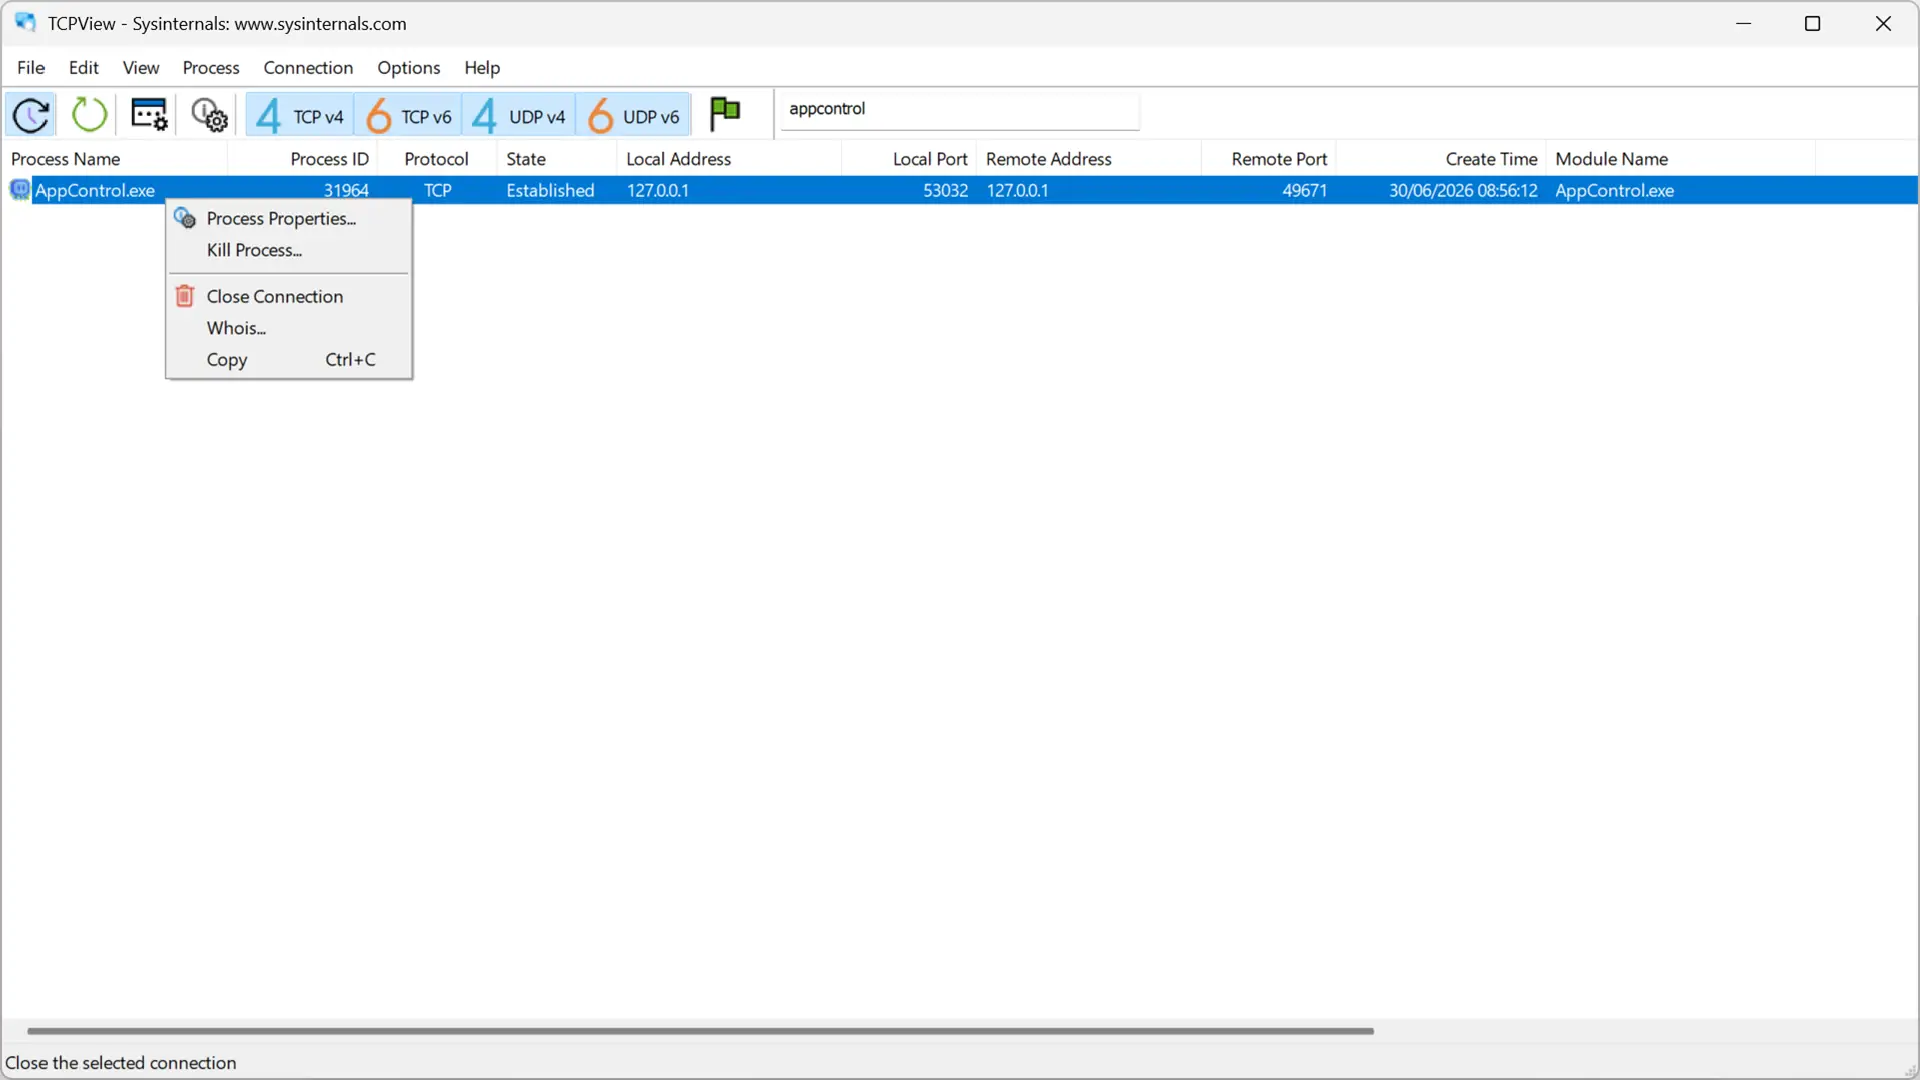Toggle the TCP v4 filter
1920x1080 pixels.
pos(299,116)
